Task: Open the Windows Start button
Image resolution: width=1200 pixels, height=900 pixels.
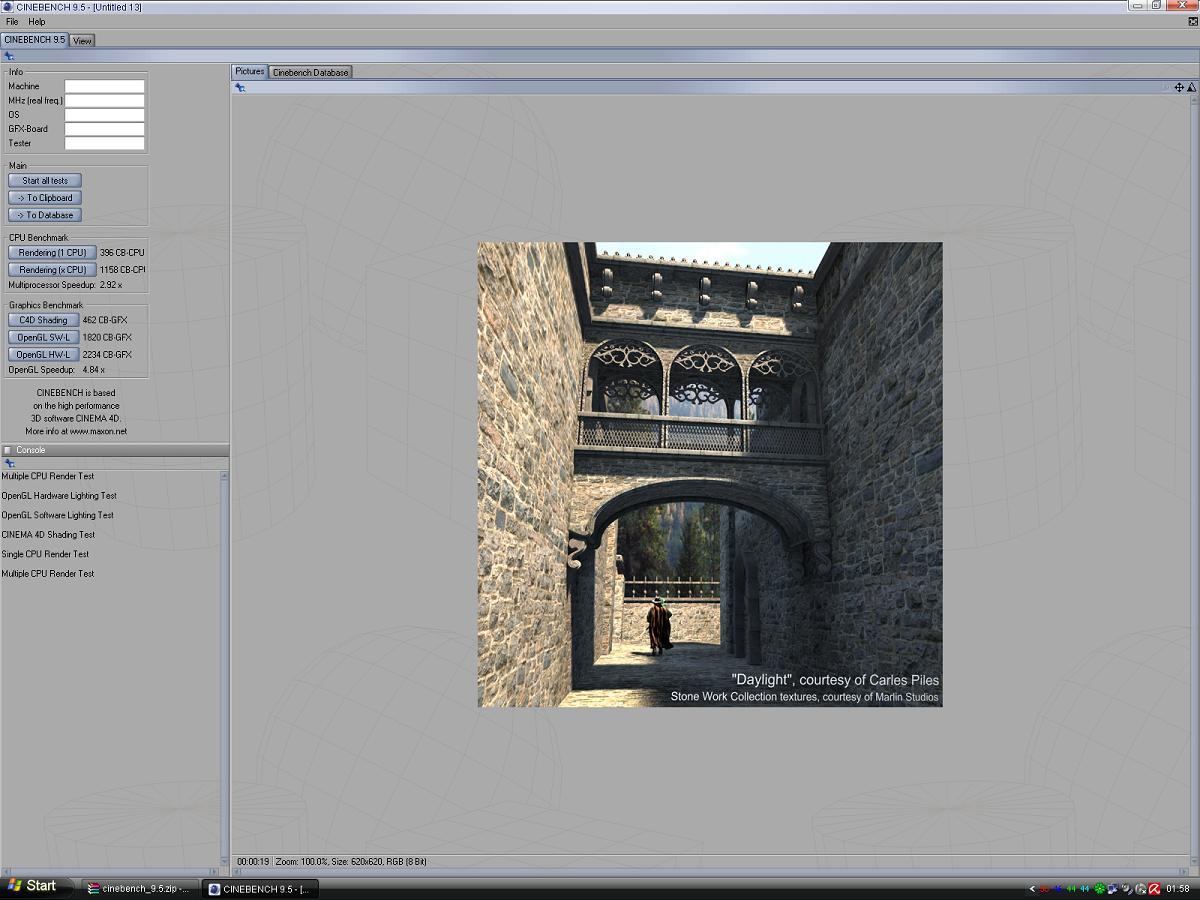Action: pos(38,886)
